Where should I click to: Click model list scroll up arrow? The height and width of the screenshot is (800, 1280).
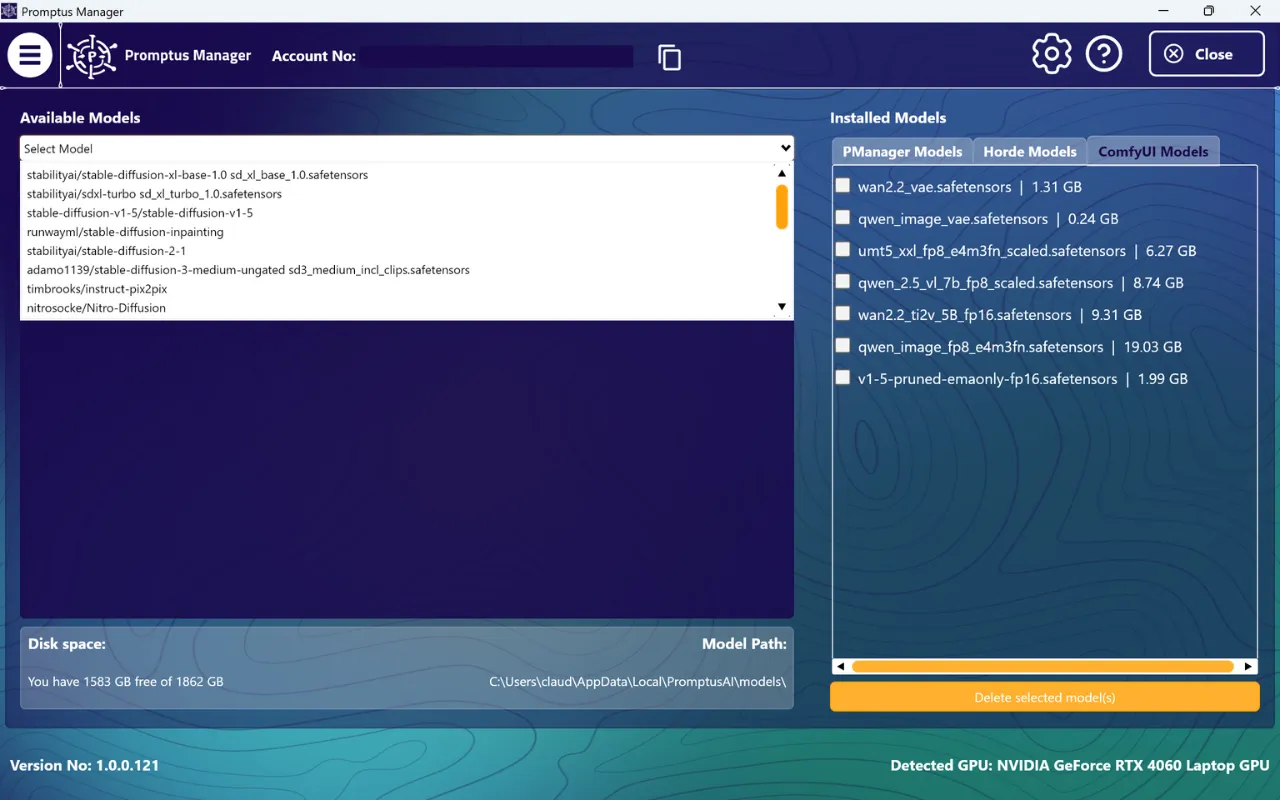point(782,173)
